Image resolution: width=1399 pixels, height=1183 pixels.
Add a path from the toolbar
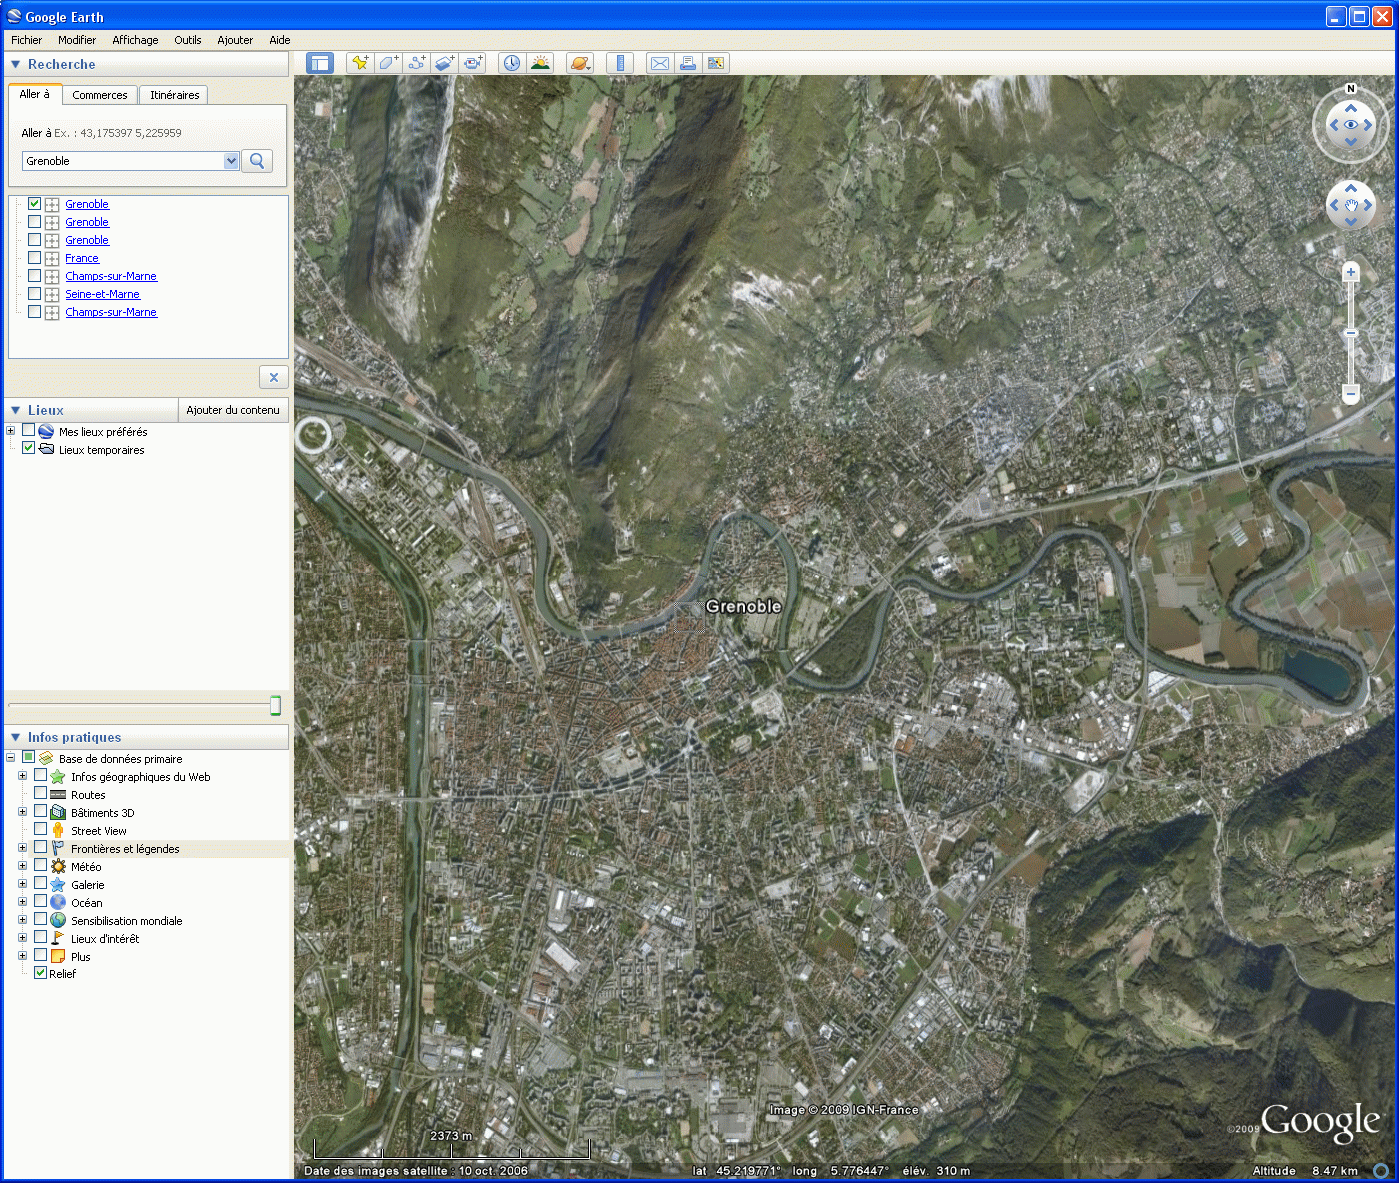tap(416, 63)
